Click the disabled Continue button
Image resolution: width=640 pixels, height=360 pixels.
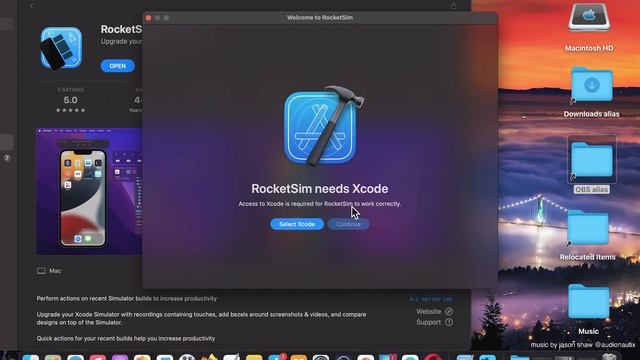[348, 224]
